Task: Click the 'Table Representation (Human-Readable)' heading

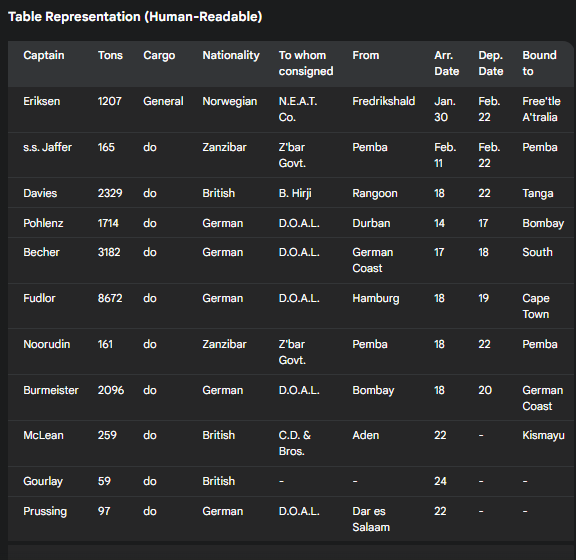Action: [x=135, y=17]
